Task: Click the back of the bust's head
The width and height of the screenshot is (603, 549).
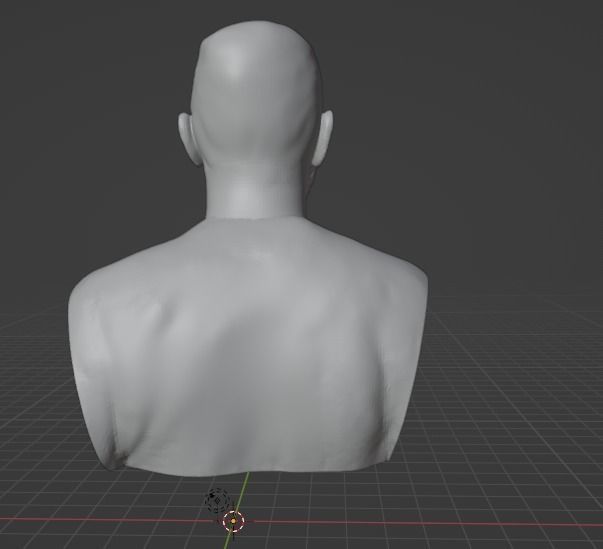Action: [x=255, y=92]
